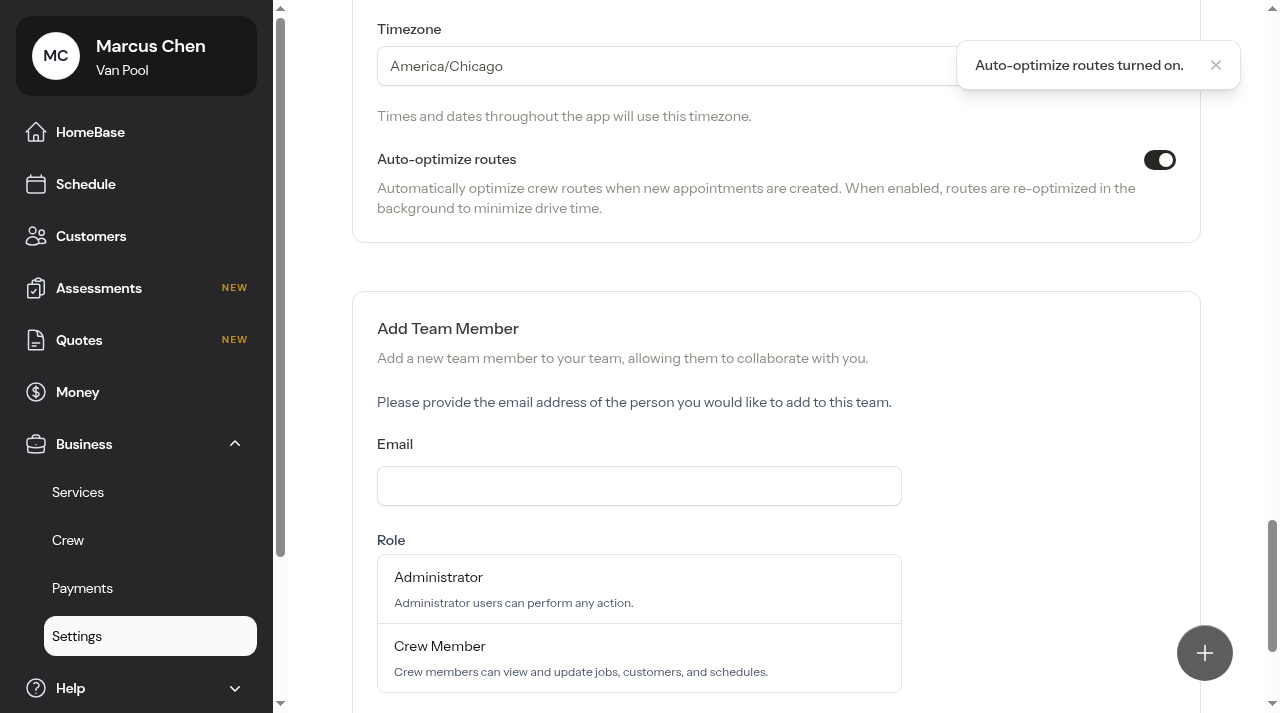The width and height of the screenshot is (1280, 713).
Task: Open the Crew submenu link
Action: pos(68,540)
